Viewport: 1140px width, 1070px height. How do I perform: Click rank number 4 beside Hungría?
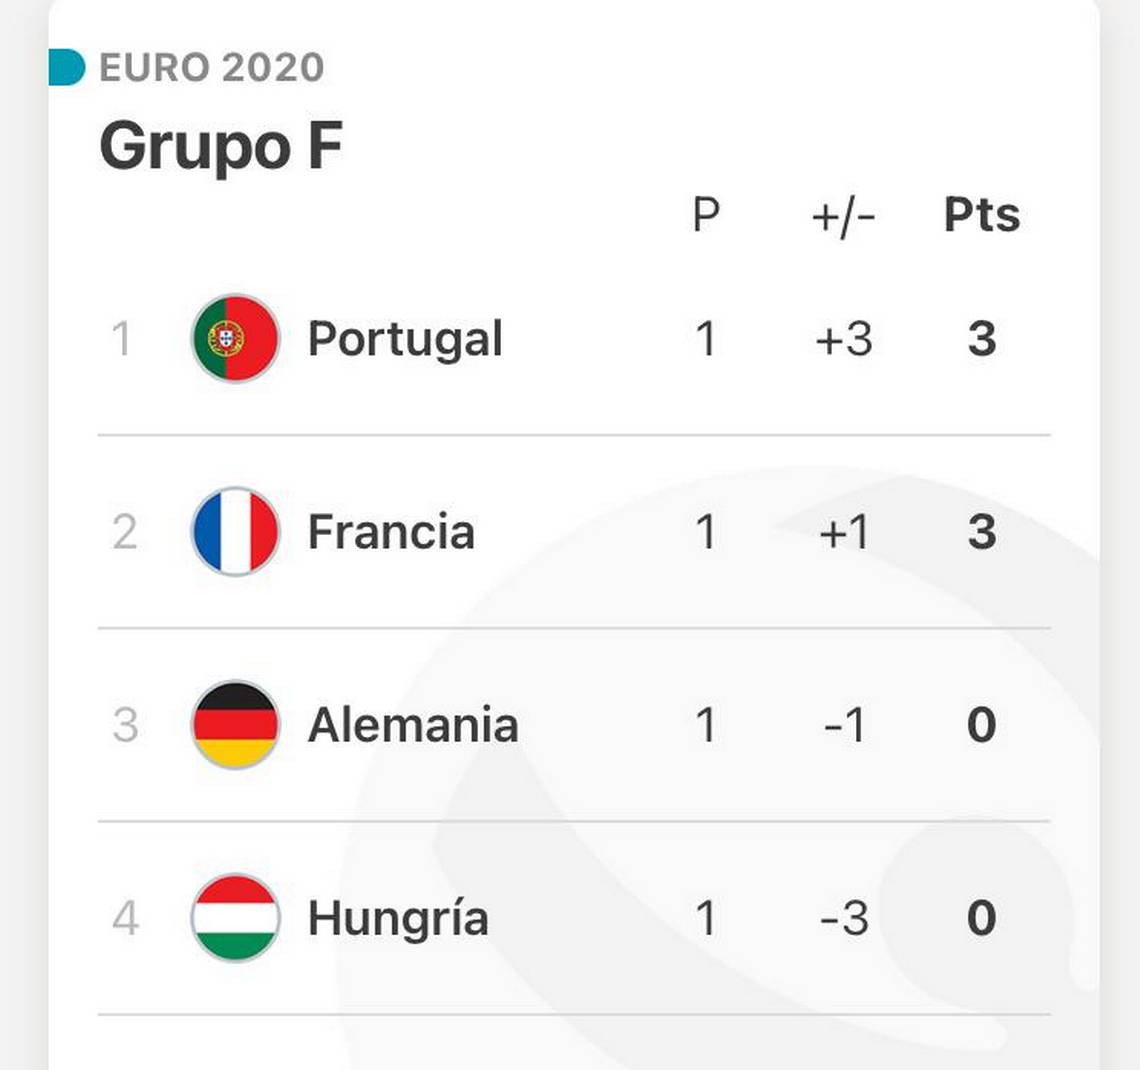[x=125, y=917]
